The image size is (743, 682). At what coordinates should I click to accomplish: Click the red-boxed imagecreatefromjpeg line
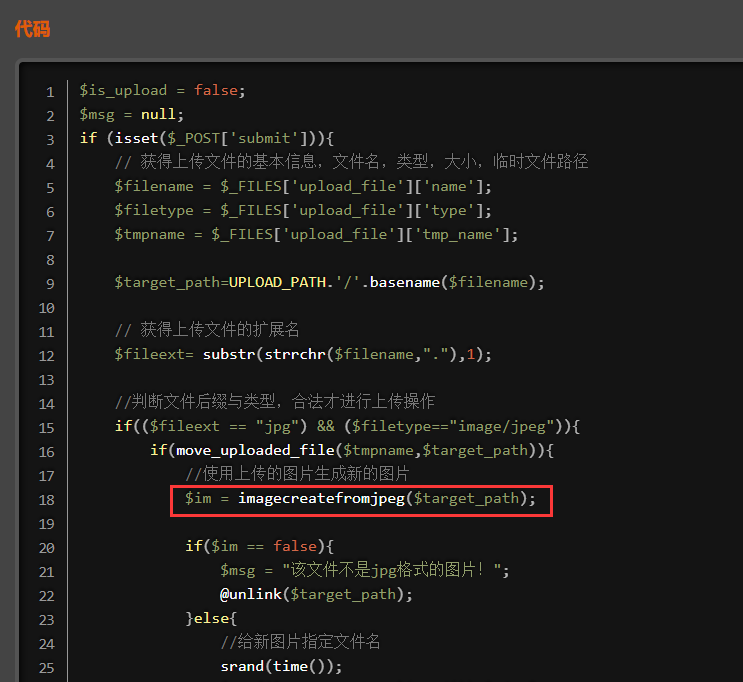[360, 498]
